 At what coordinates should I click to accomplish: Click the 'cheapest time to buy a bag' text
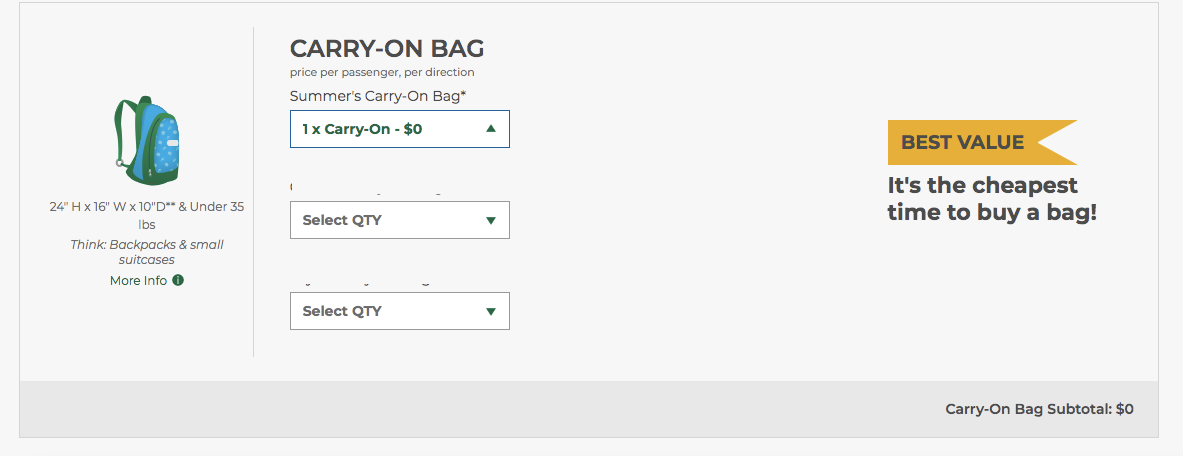pyautogui.click(x=992, y=198)
